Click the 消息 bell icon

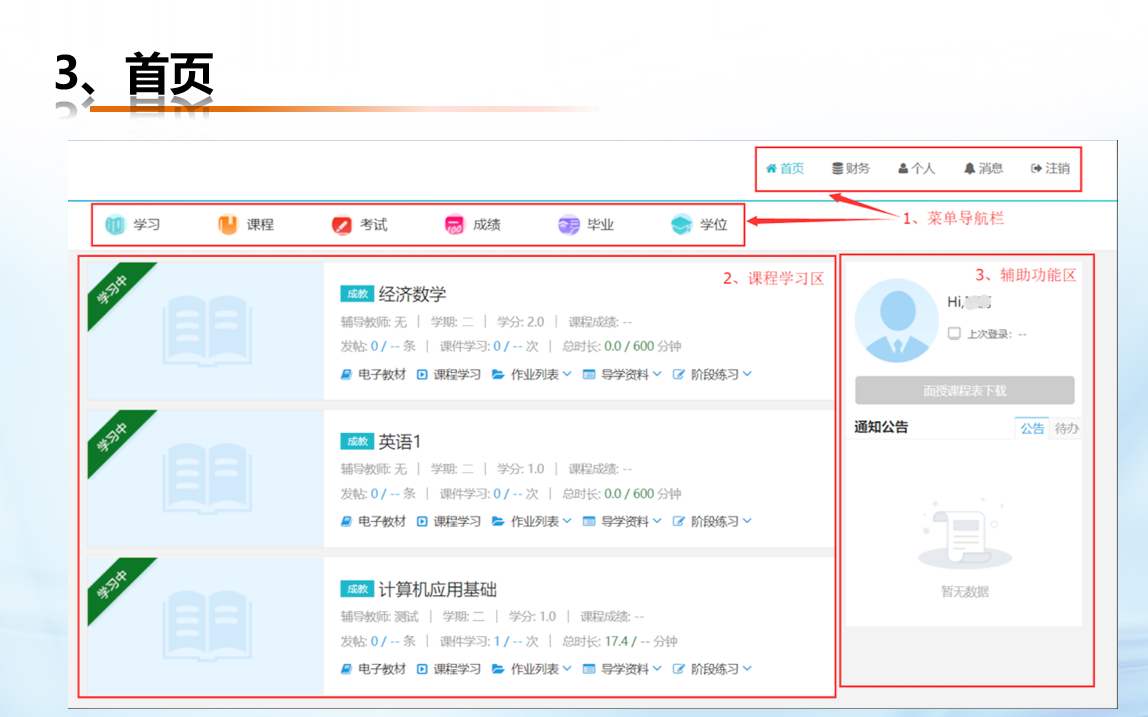click(x=969, y=169)
